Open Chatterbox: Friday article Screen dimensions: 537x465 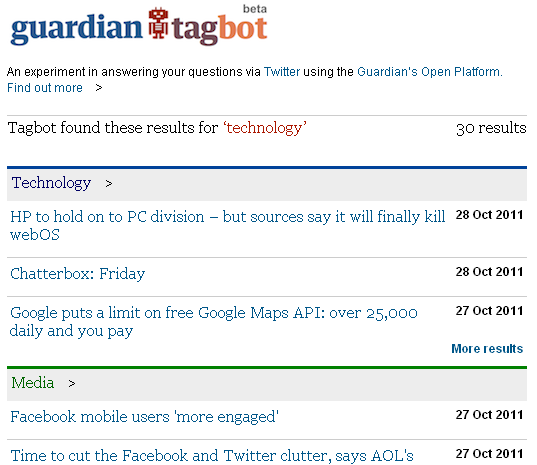pos(78,274)
